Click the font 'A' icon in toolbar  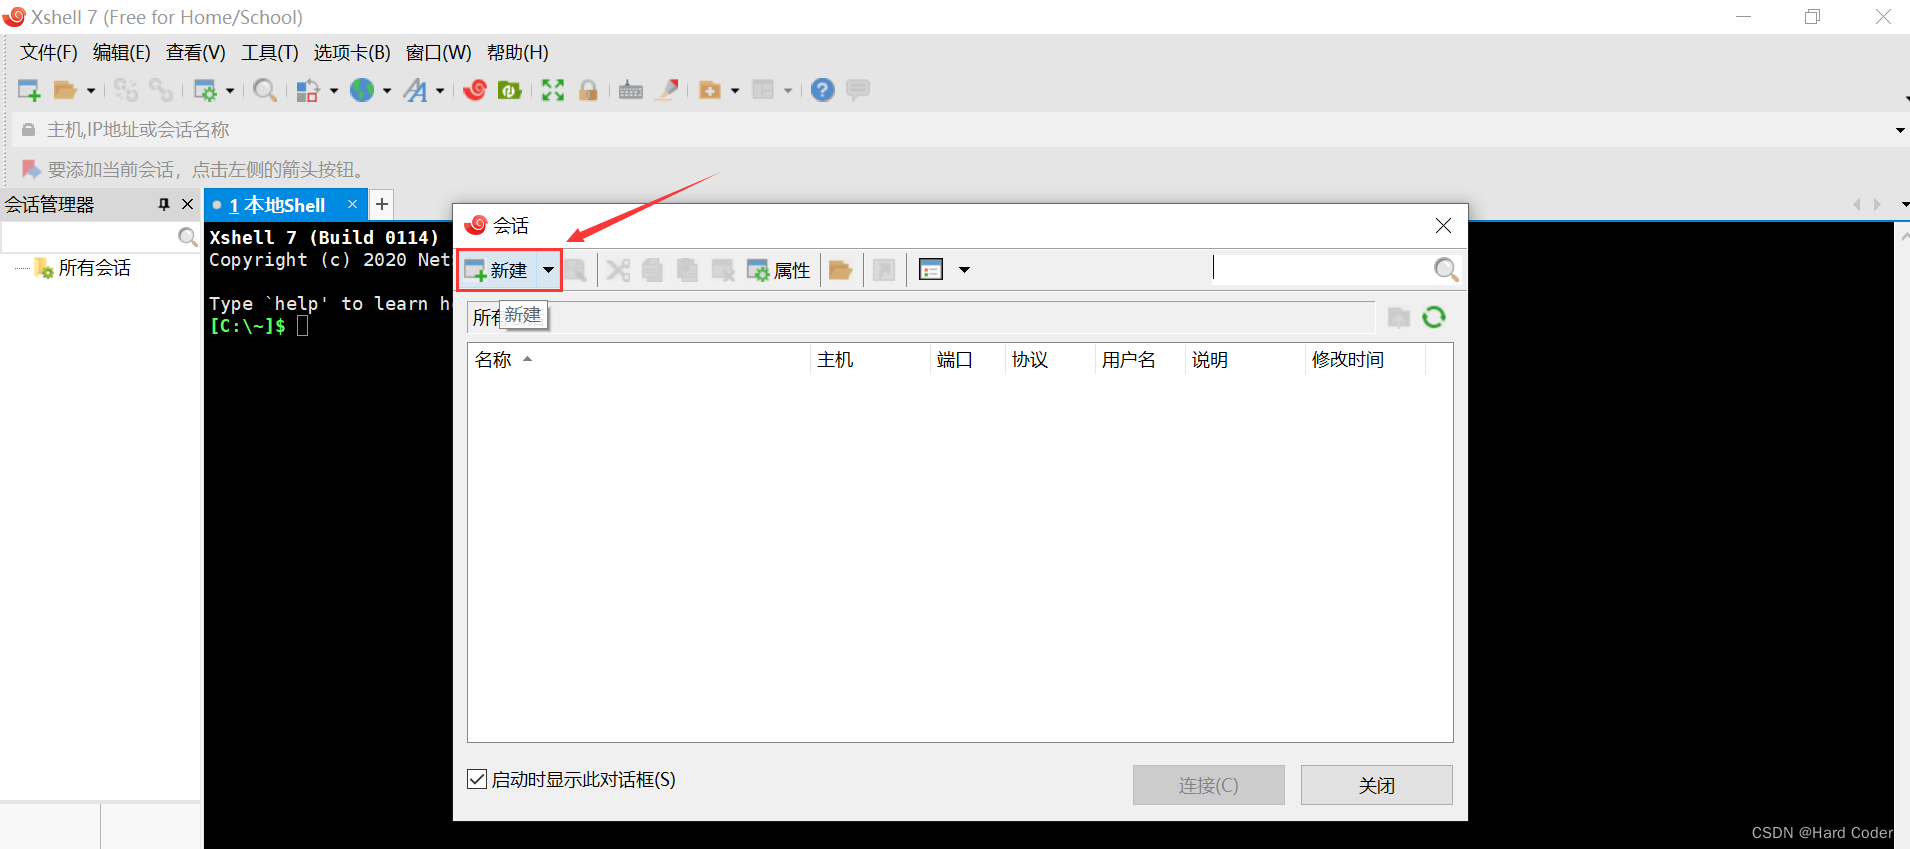pos(415,90)
